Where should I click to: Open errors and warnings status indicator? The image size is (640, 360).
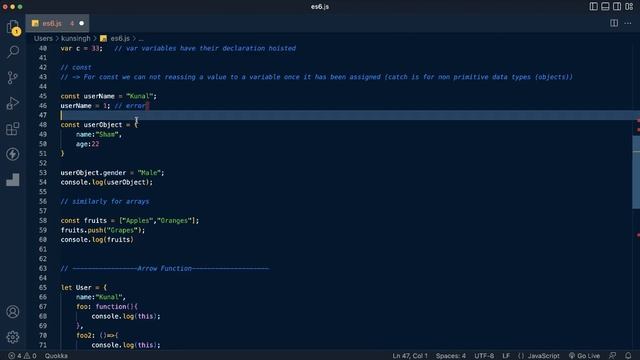[x=22, y=356]
